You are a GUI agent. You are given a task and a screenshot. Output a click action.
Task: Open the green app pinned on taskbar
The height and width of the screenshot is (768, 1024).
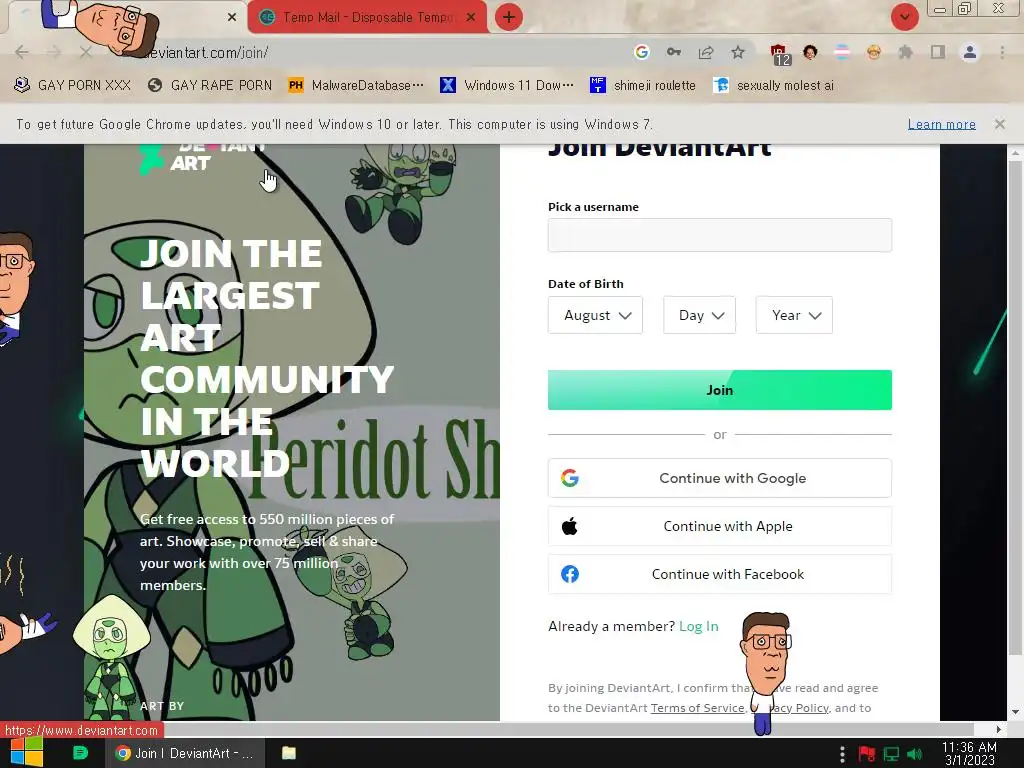(x=80, y=753)
